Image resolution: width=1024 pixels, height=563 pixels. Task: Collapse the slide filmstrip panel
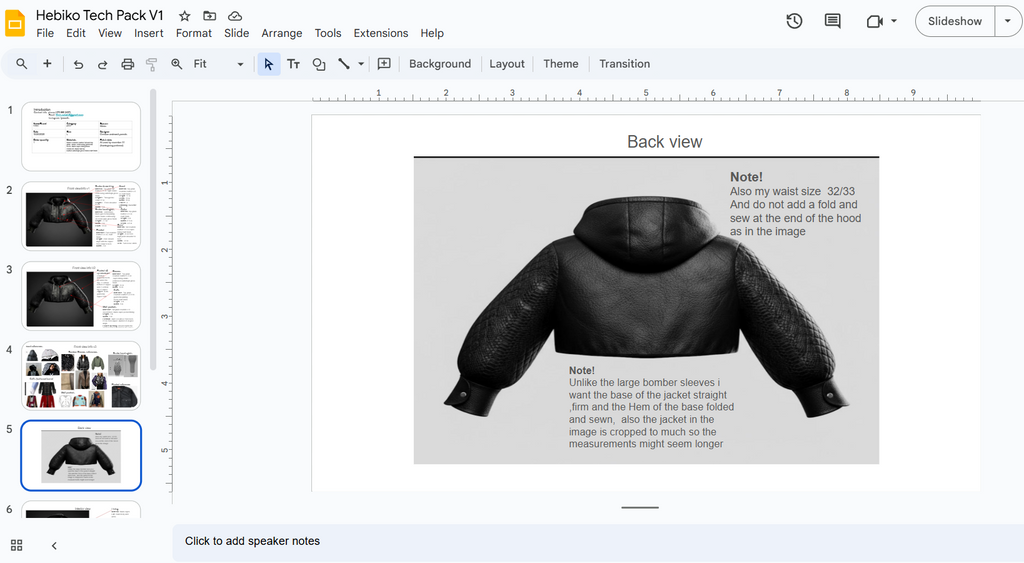pos(54,545)
